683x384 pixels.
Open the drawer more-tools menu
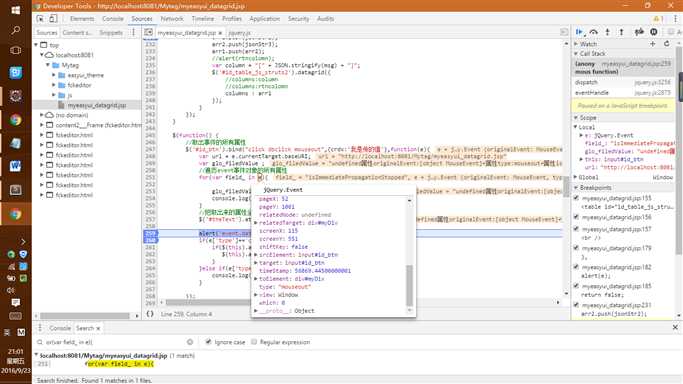[x=40, y=328]
